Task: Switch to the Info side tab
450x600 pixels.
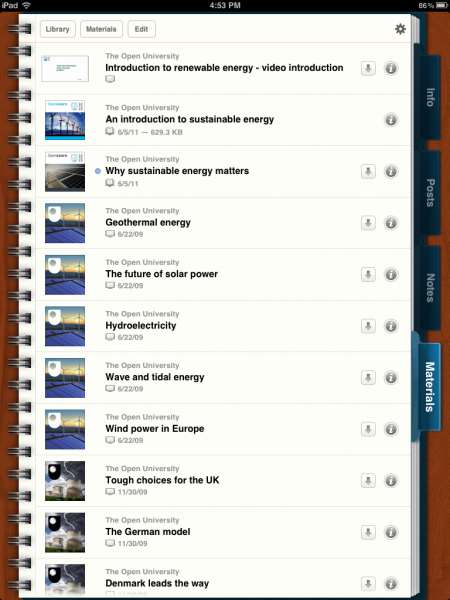Action: point(430,97)
